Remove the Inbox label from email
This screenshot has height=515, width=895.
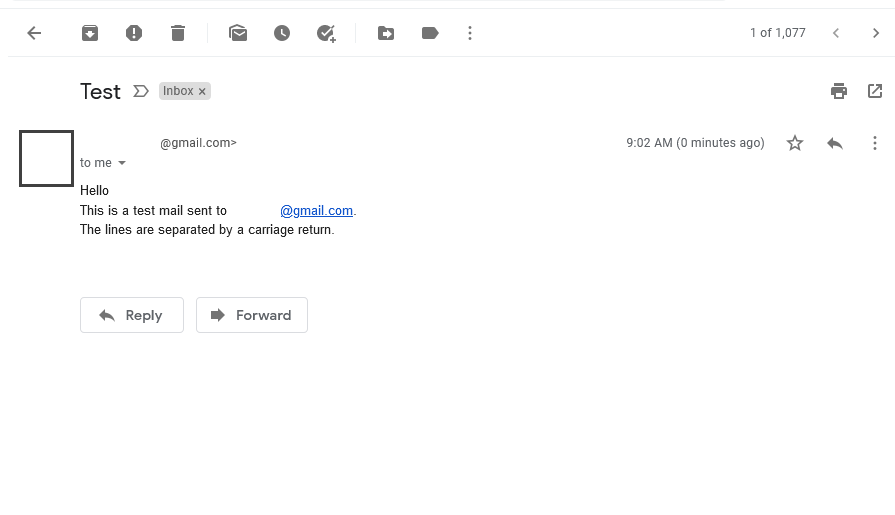coord(202,91)
